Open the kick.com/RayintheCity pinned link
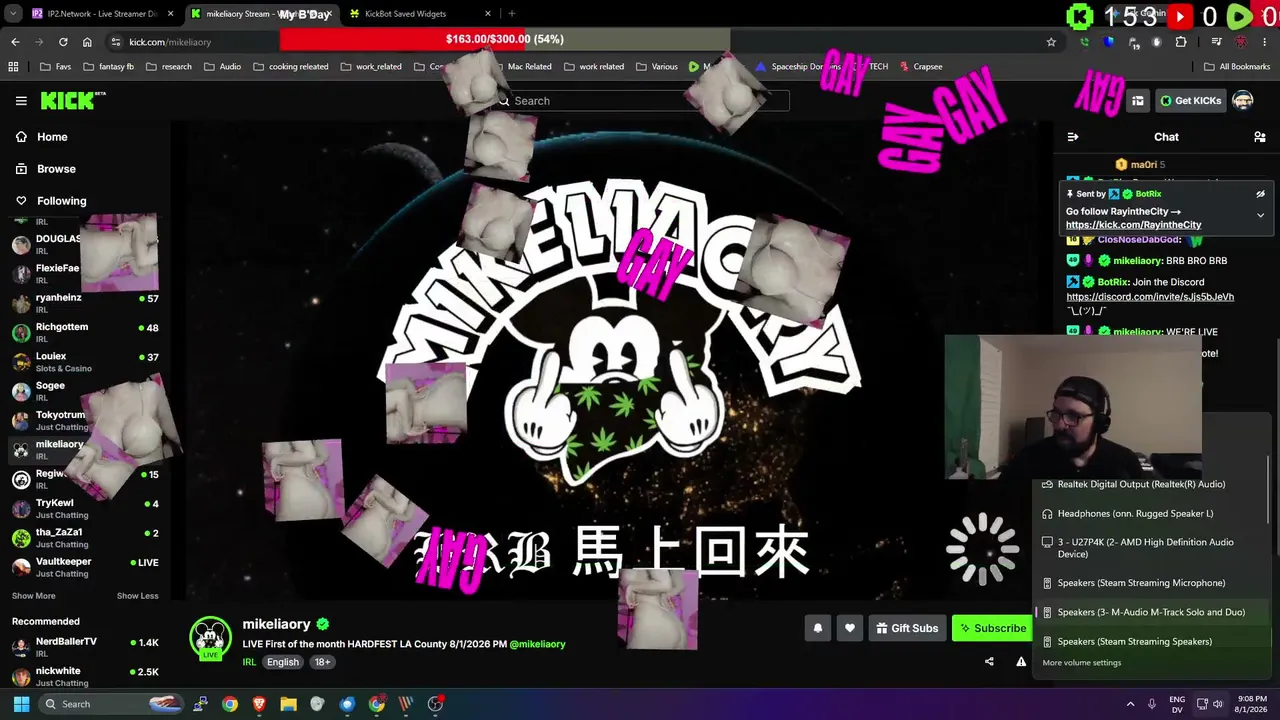Viewport: 1280px width, 720px height. point(1133,225)
